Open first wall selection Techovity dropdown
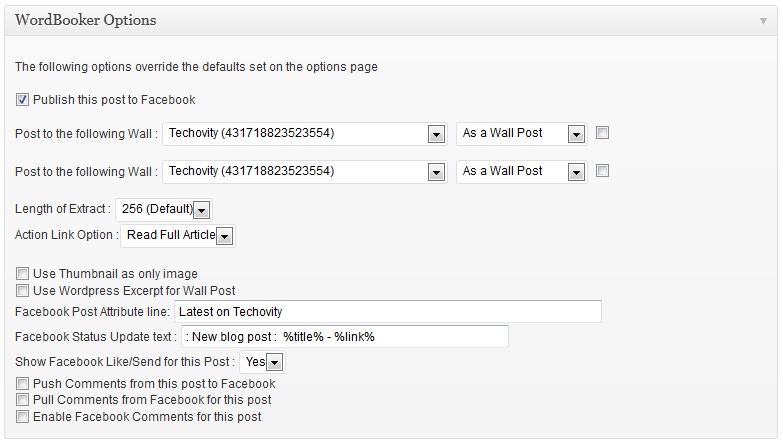The image size is (783, 441). click(435, 134)
